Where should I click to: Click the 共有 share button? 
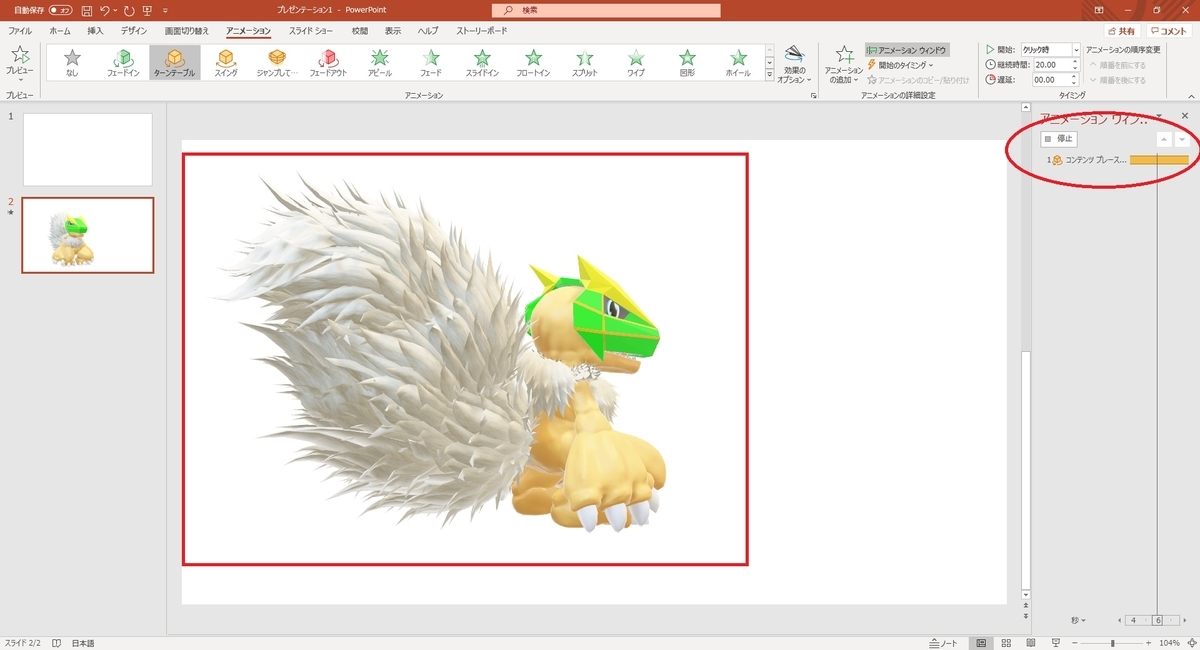[x=1123, y=31]
